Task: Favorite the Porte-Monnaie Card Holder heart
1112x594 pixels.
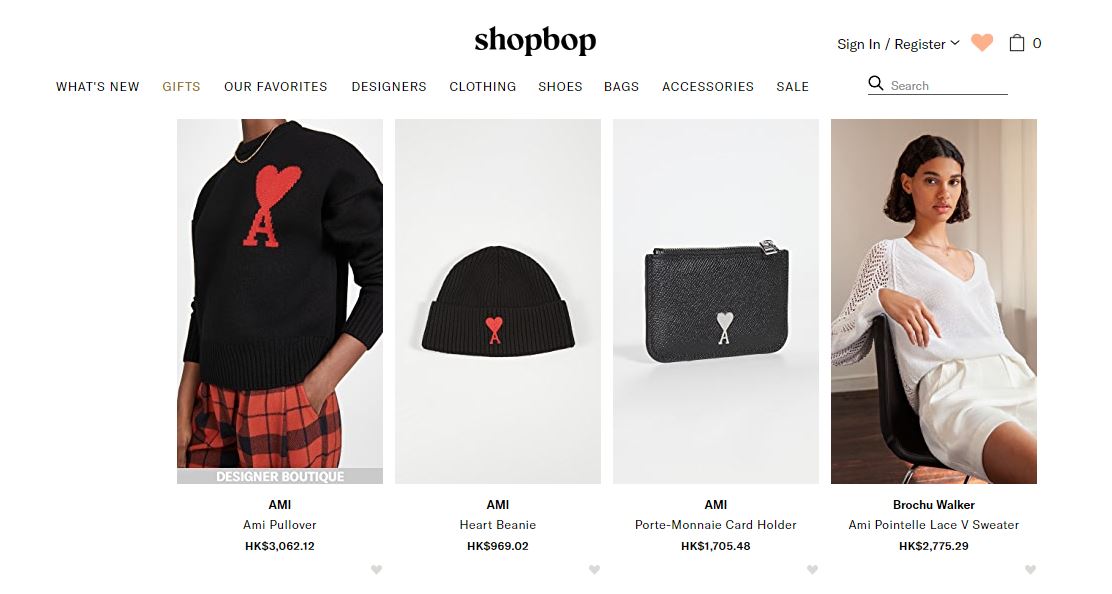Action: [x=813, y=569]
